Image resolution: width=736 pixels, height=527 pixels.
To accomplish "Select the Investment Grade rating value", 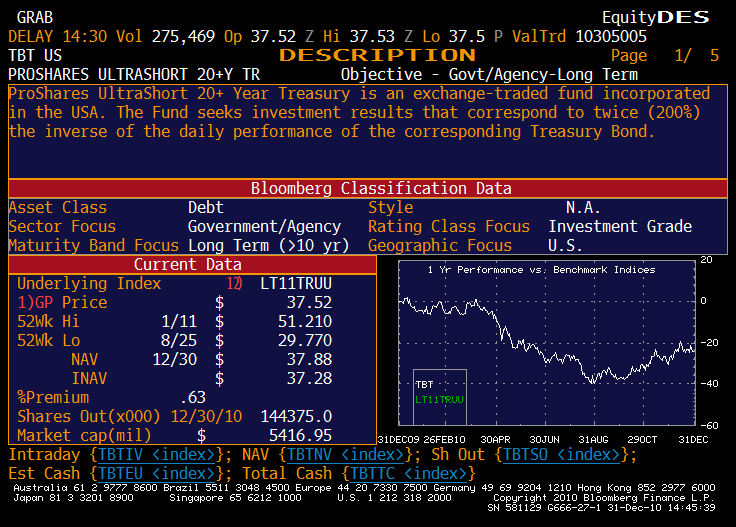I will tap(620, 226).
